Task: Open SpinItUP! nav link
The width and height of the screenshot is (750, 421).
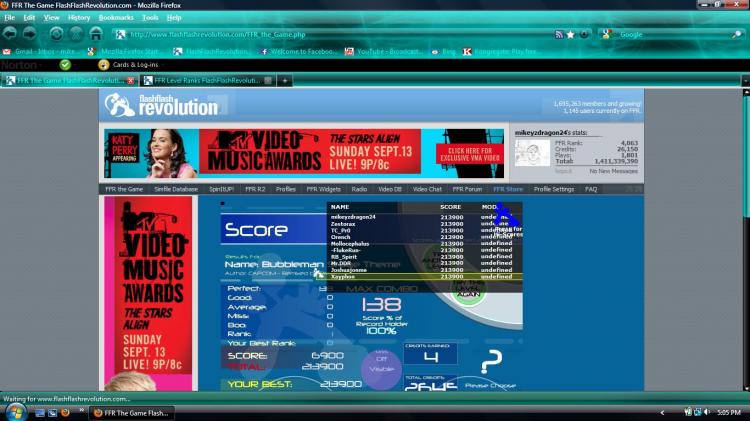Action: [x=221, y=189]
